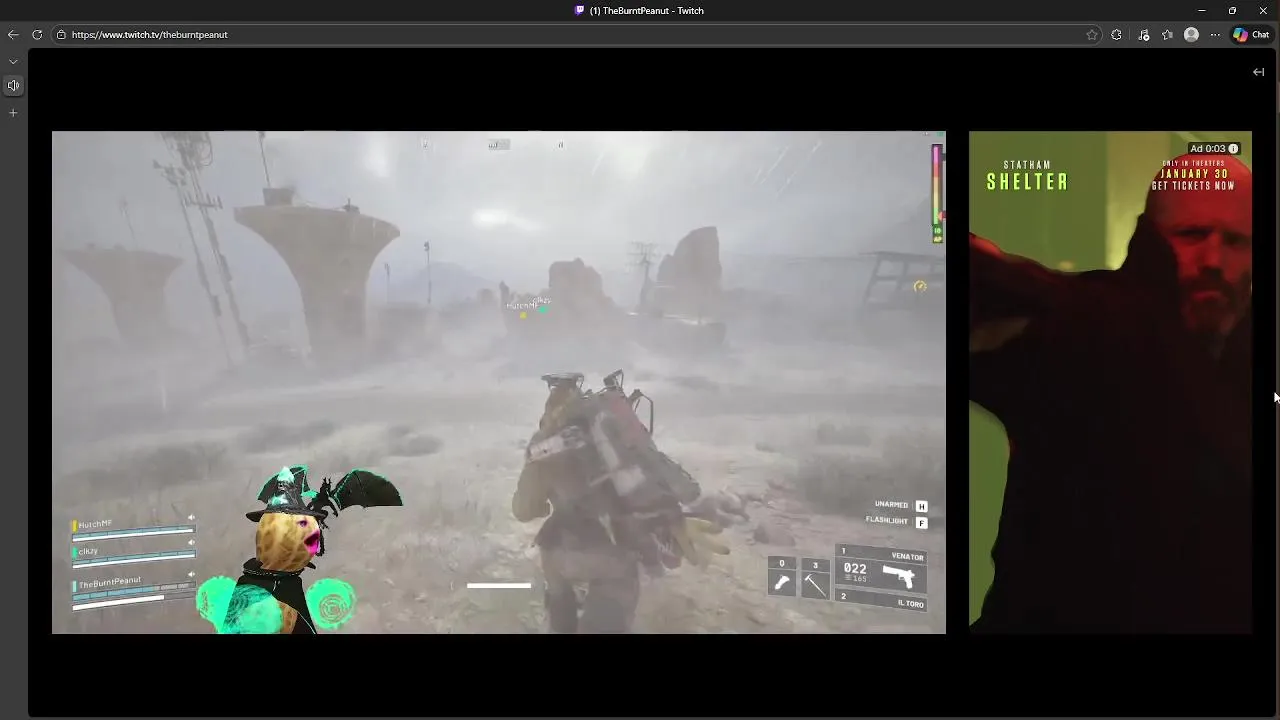Open the browser Extensions puzzle icon

[x=1117, y=34]
